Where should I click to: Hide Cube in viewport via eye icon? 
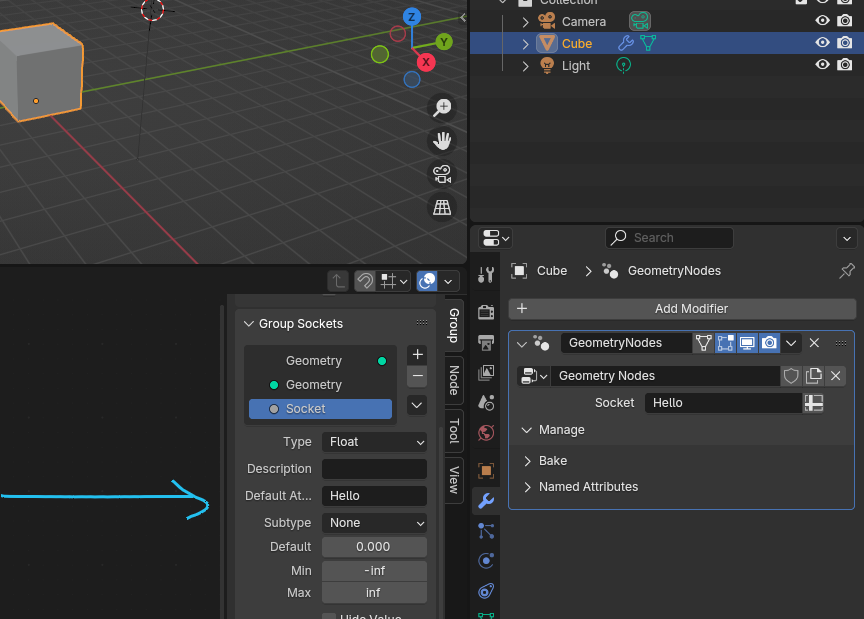(822, 42)
